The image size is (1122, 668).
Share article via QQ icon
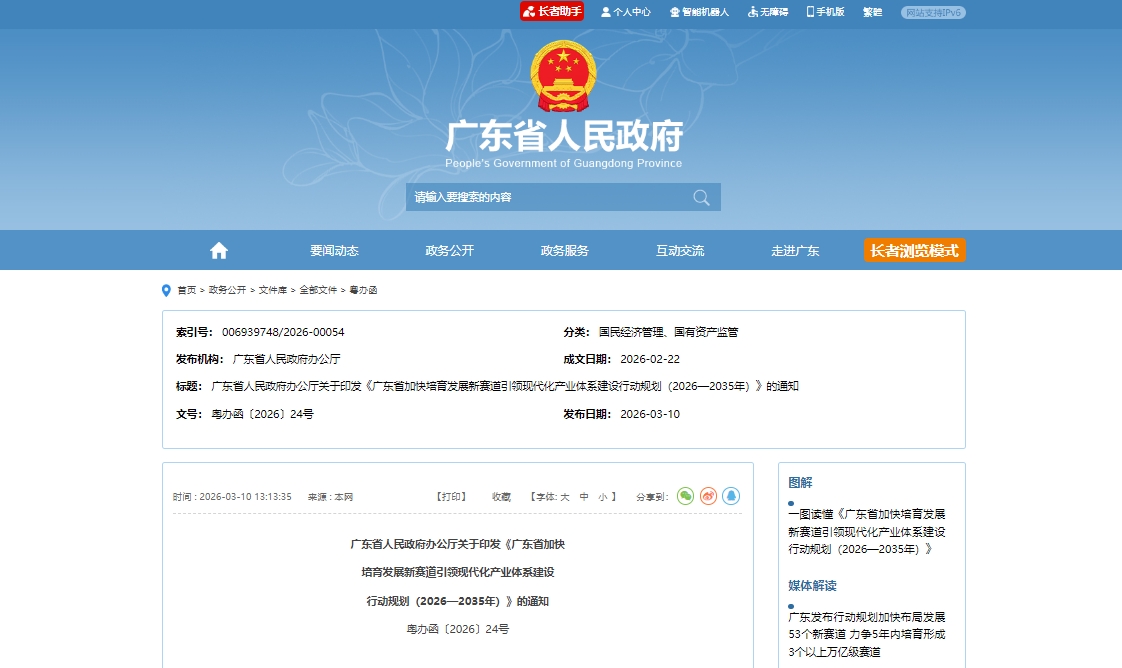[731, 496]
